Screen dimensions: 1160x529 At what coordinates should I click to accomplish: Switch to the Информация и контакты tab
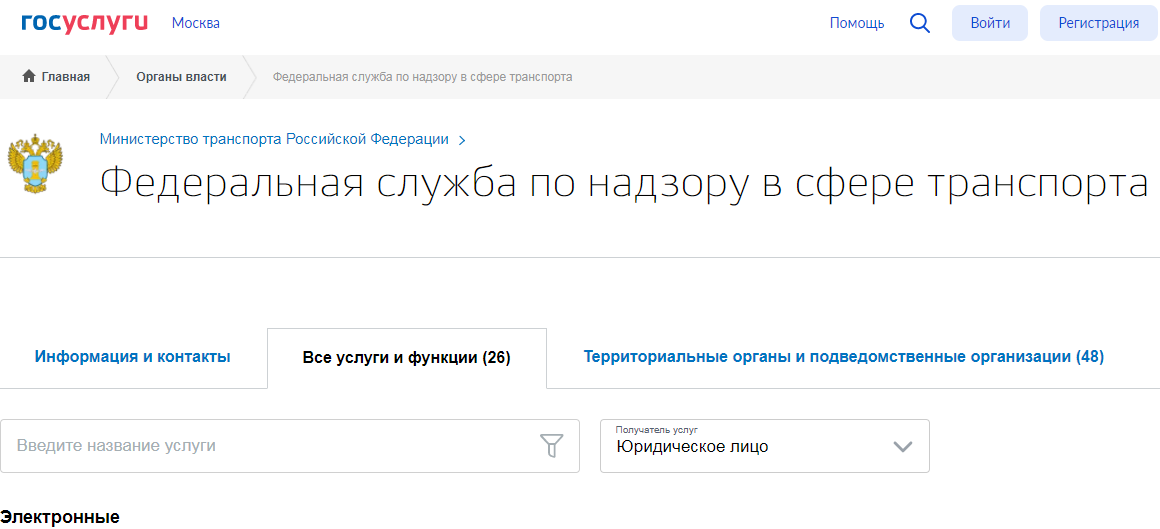pos(133,357)
